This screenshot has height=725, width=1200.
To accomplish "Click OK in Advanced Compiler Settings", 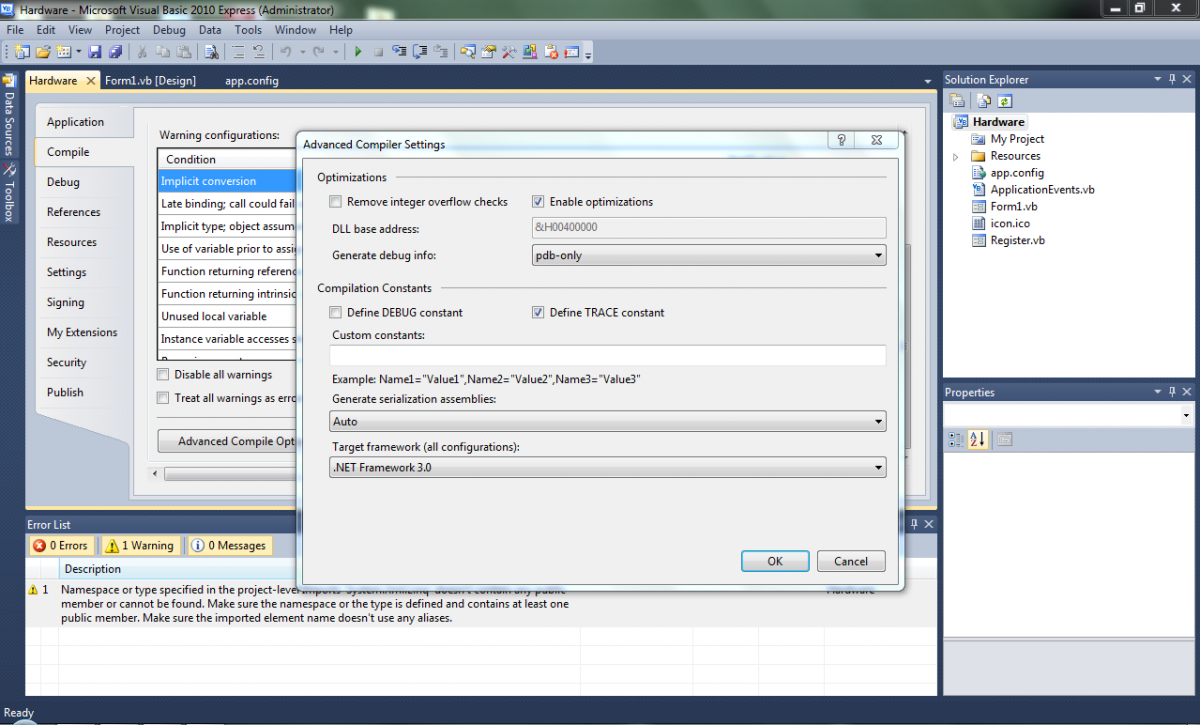I will click(775, 561).
